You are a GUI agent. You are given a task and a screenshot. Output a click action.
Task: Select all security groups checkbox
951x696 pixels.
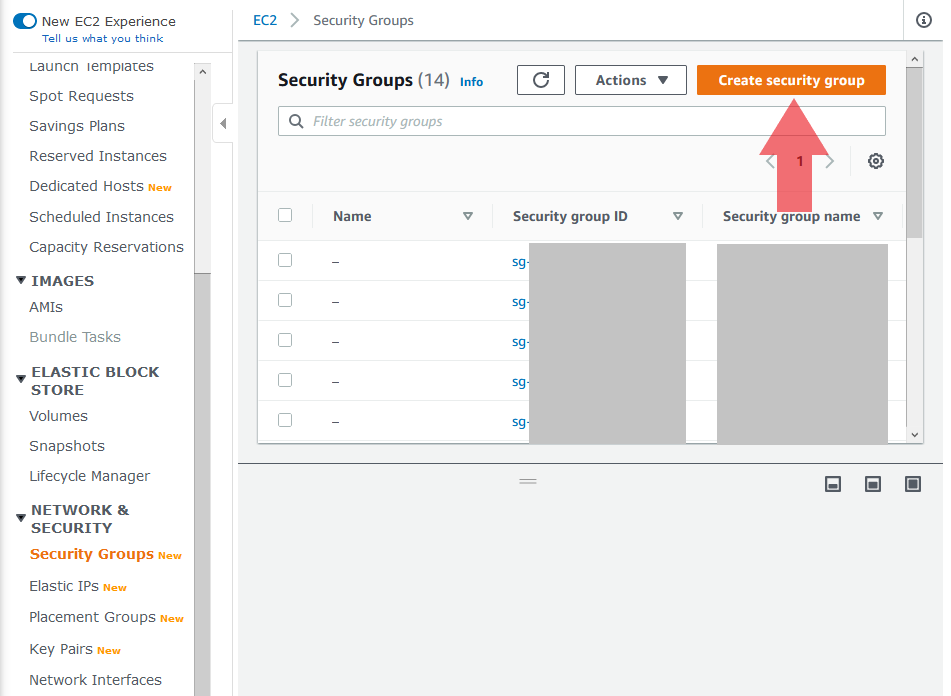(285, 215)
